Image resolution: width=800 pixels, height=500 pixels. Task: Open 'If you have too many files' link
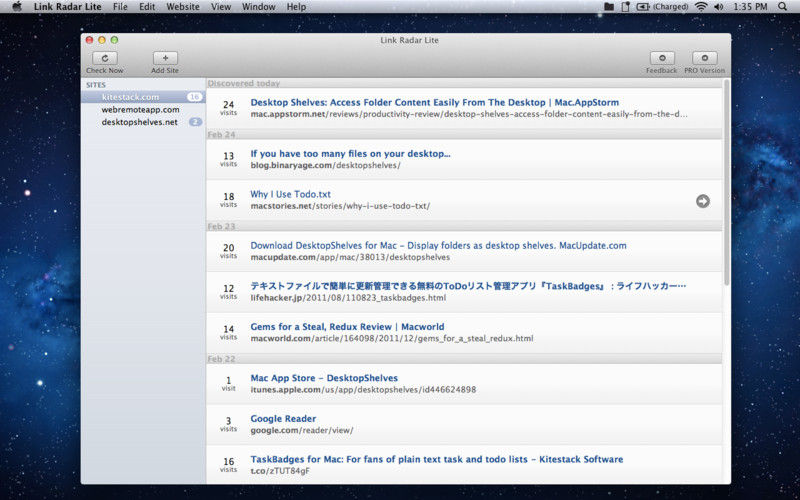click(x=350, y=154)
